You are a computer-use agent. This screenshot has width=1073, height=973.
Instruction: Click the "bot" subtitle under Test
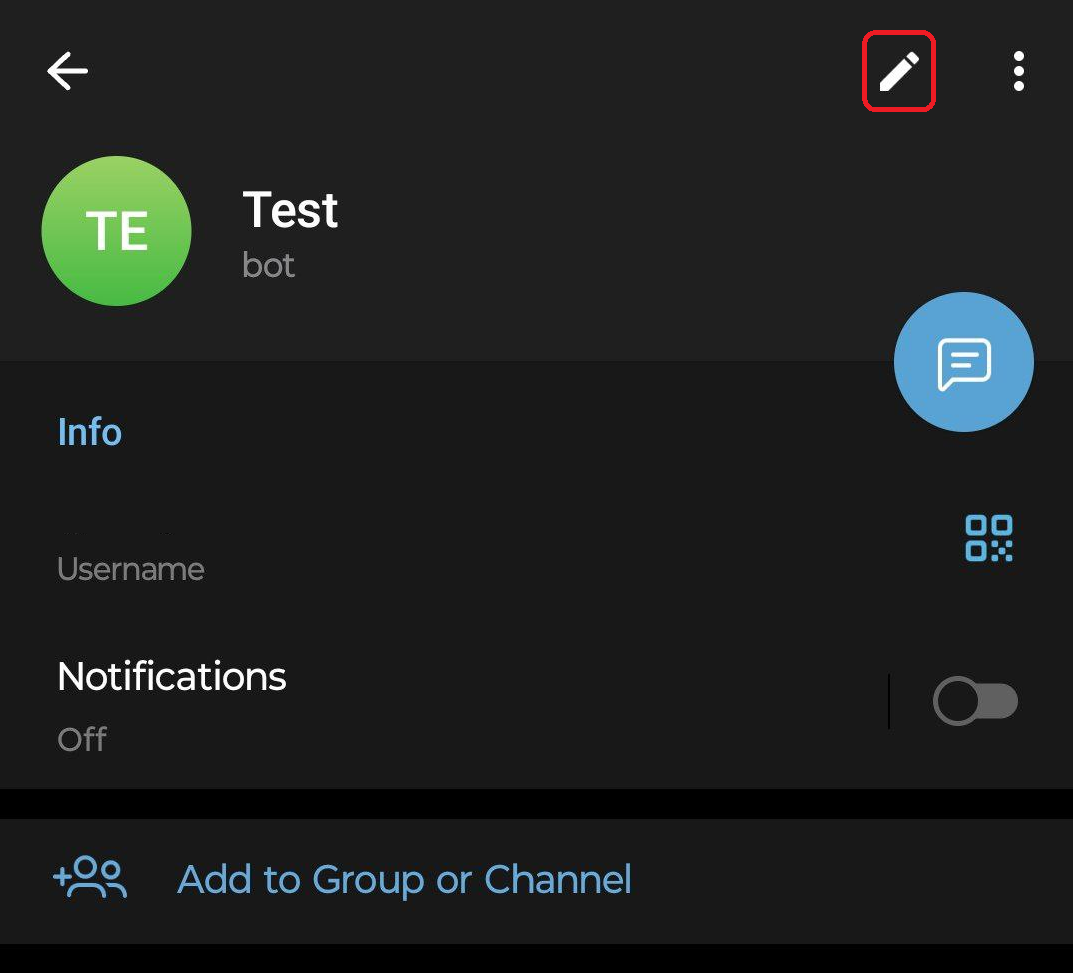tap(269, 265)
